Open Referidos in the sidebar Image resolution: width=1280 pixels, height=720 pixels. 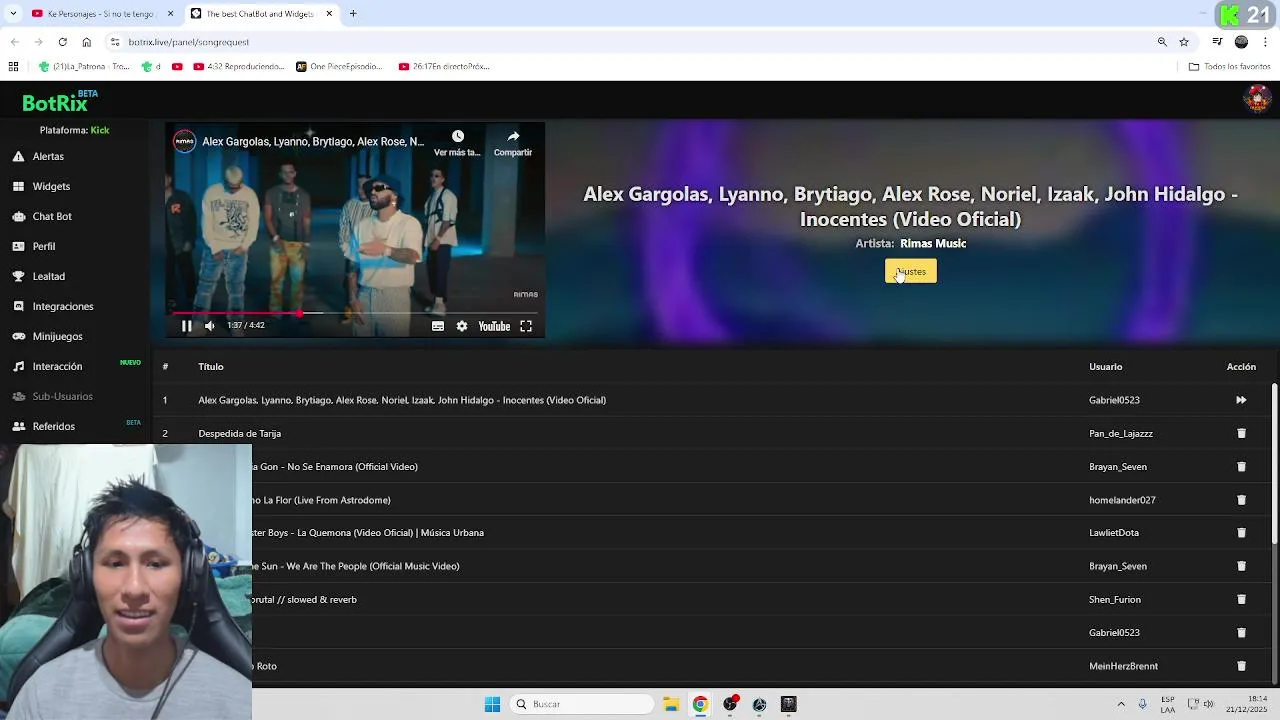tap(54, 427)
